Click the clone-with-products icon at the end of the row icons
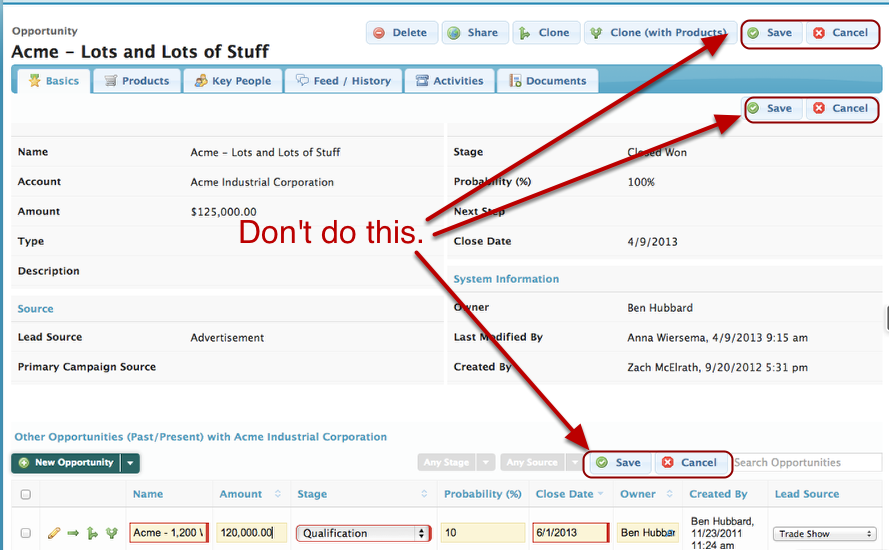Viewport: 889px width, 550px height. 111,533
